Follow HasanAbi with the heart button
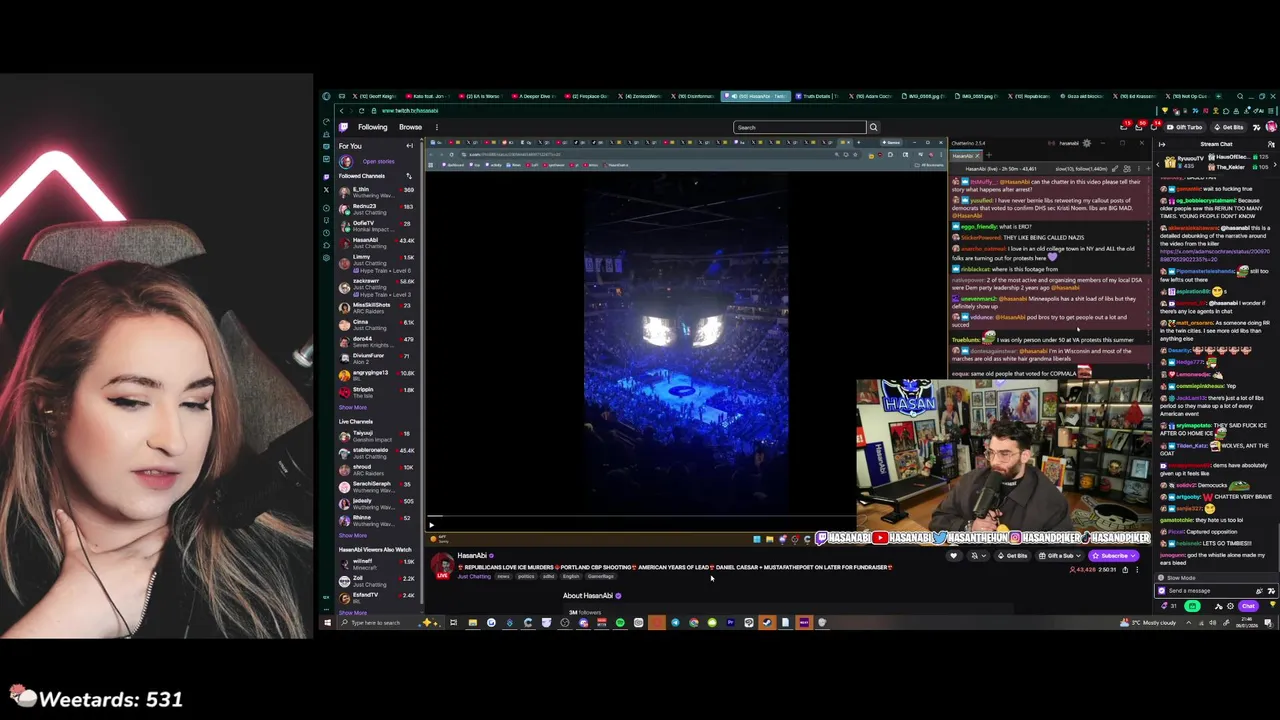The width and height of the screenshot is (1280, 720). (x=953, y=556)
